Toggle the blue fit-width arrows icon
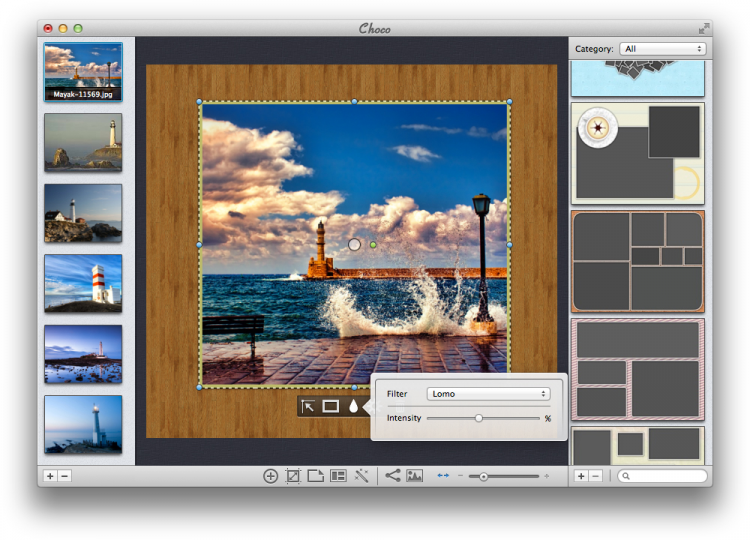750x540 pixels. (x=443, y=476)
